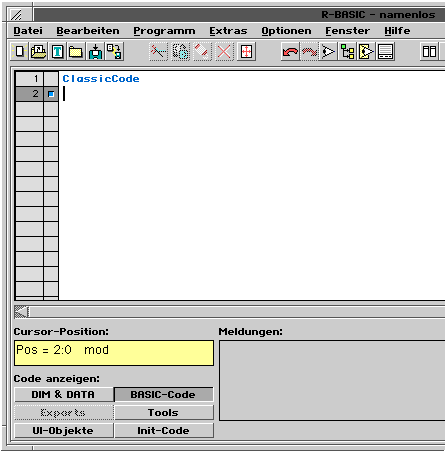Click the save-to-disk icon
The height and width of the screenshot is (452, 446).
[95, 52]
